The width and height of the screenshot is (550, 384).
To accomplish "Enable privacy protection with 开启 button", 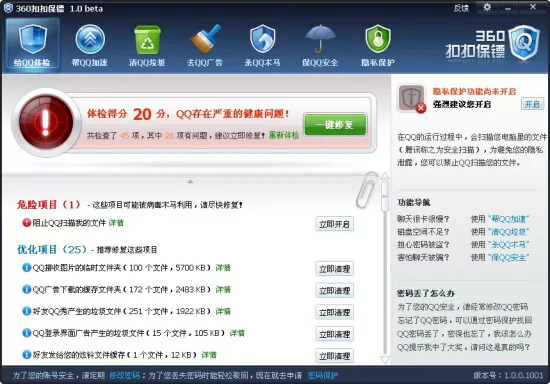I will pos(532,104).
